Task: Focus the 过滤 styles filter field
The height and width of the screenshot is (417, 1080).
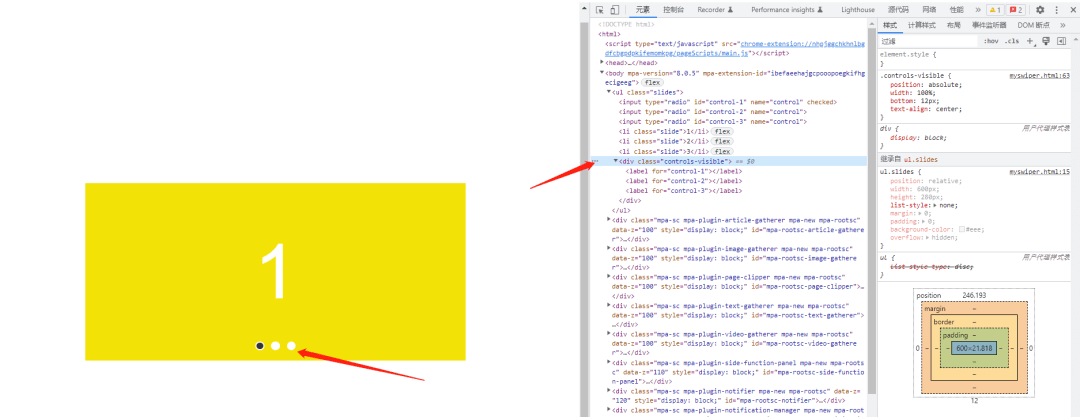Action: coord(928,41)
